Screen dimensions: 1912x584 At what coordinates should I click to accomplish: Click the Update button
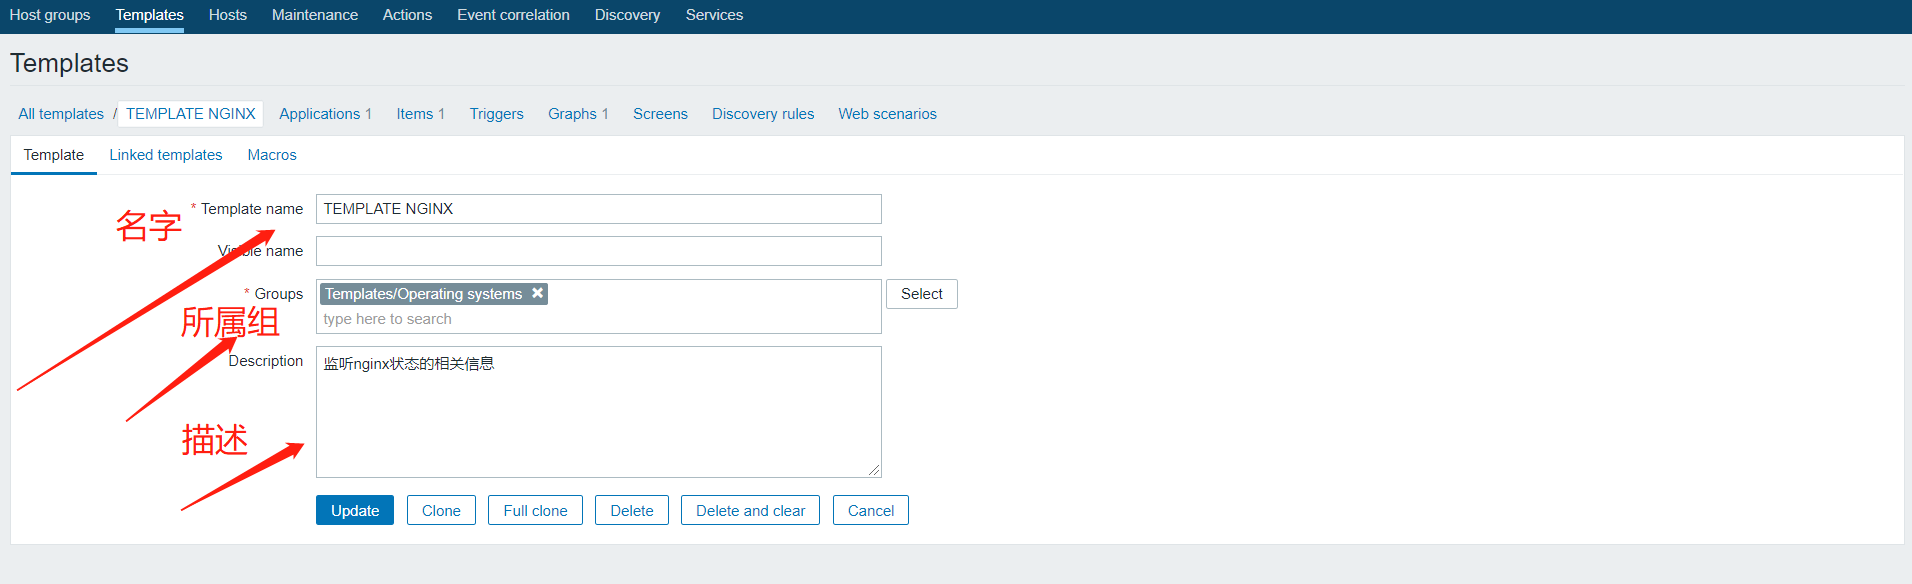[x=355, y=510]
